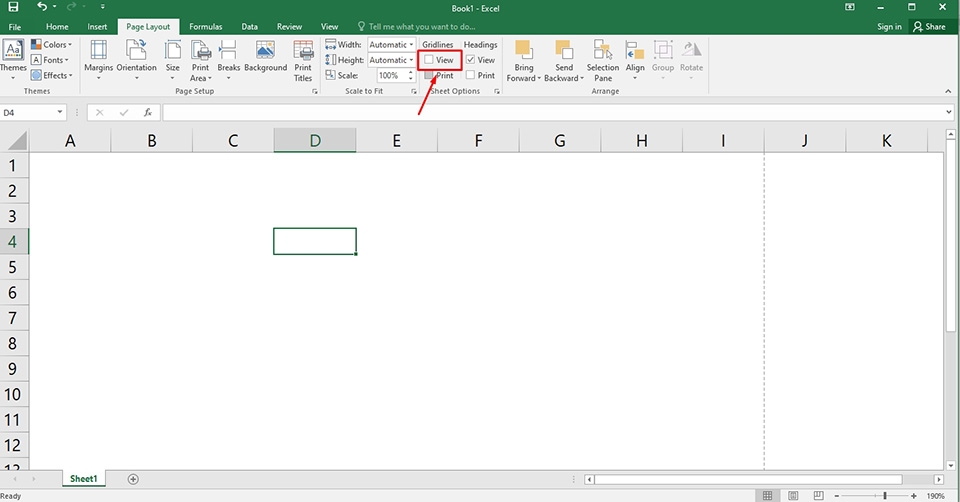Image resolution: width=960 pixels, height=502 pixels.
Task: Click the Insert Function fx icon
Action: click(148, 113)
